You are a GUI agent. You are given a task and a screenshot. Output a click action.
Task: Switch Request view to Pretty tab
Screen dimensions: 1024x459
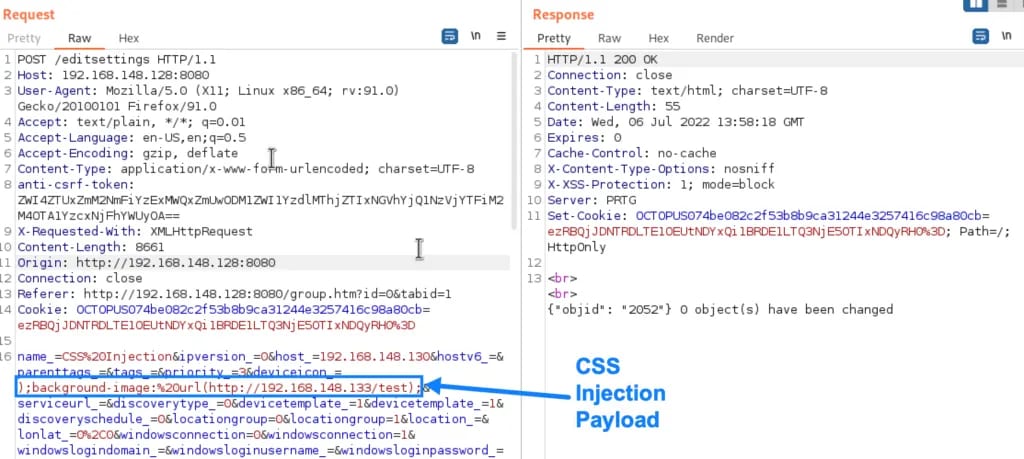(x=24, y=39)
